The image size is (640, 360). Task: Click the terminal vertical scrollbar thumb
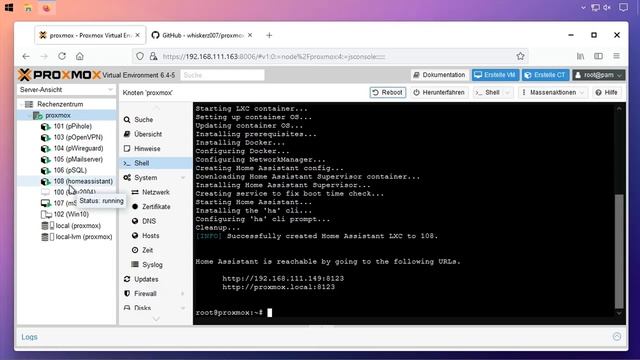(619, 251)
